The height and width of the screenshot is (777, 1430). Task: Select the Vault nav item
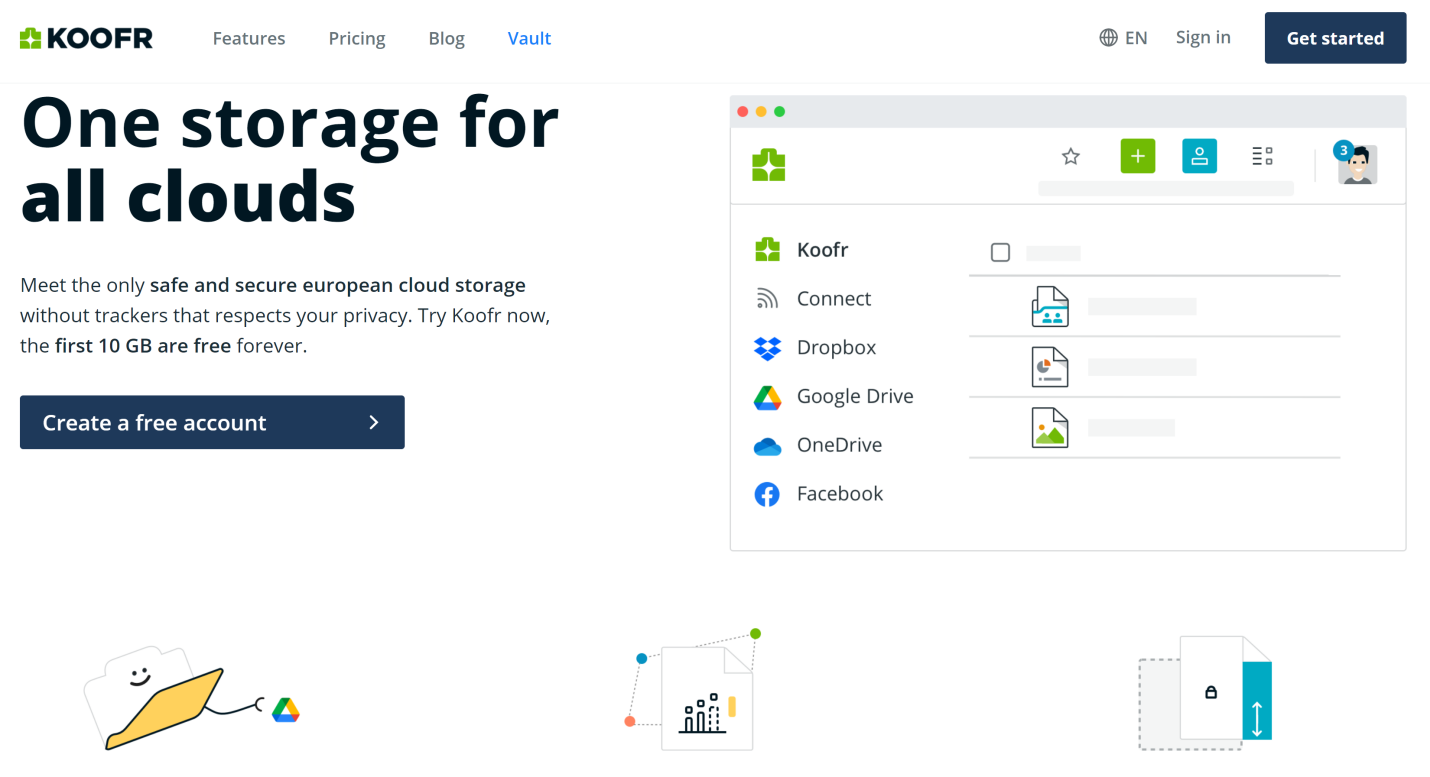pos(529,38)
